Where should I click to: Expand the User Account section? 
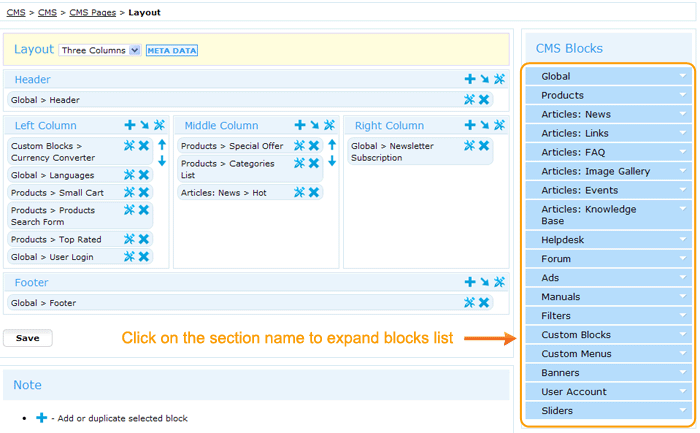[608, 391]
